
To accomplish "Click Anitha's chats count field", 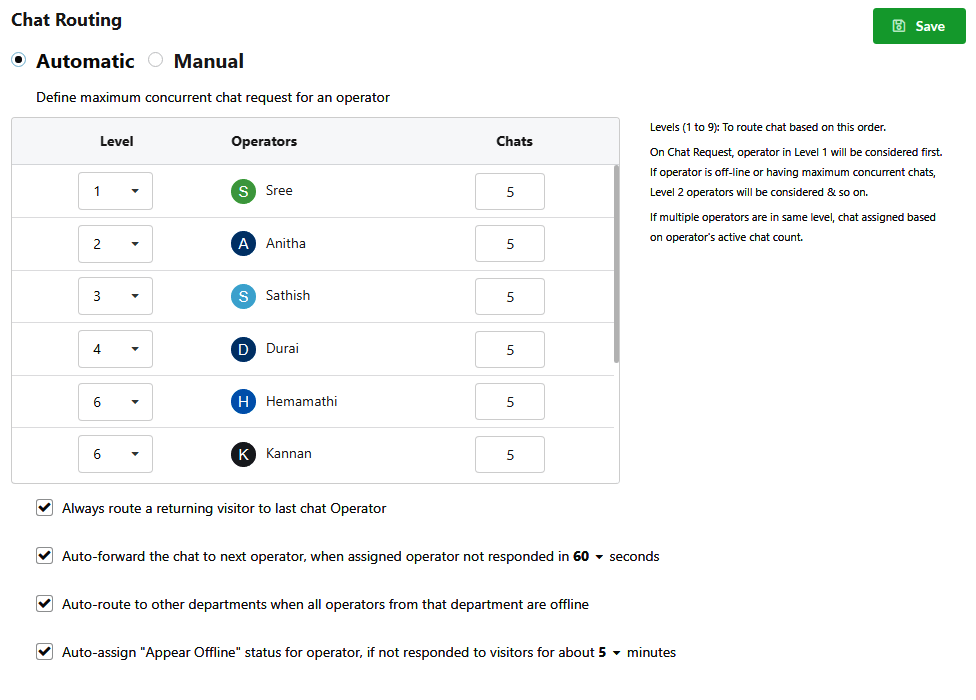I will (510, 244).
